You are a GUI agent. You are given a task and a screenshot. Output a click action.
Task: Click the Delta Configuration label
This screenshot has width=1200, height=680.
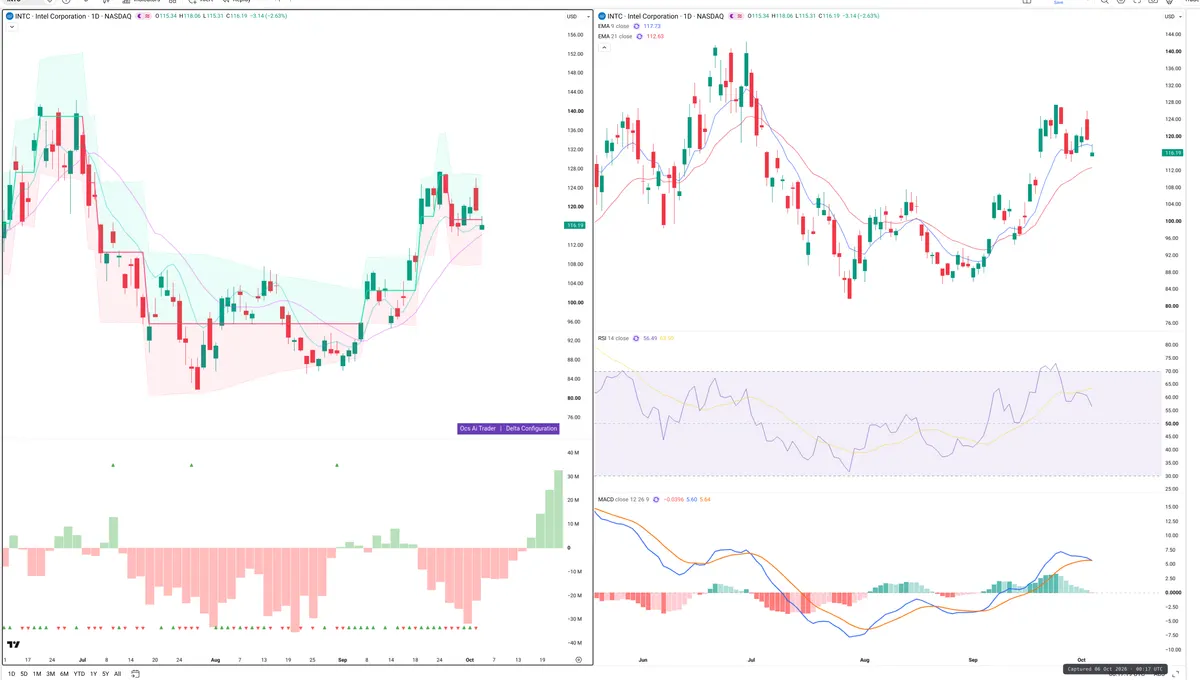pyautogui.click(x=532, y=428)
